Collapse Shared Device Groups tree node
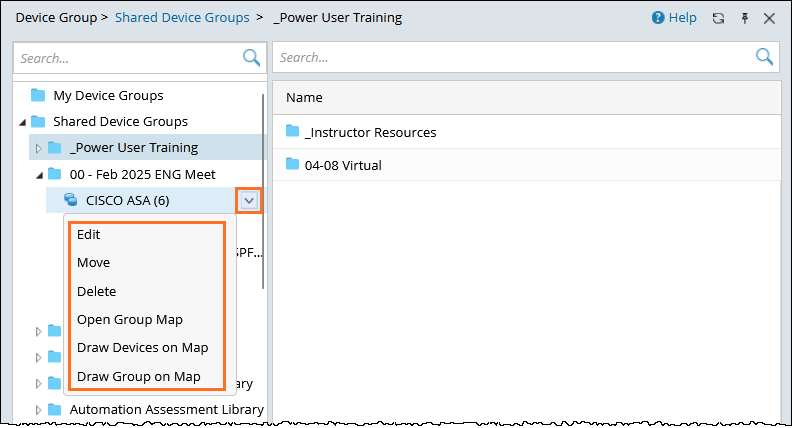This screenshot has height=428, width=792. [x=23, y=122]
